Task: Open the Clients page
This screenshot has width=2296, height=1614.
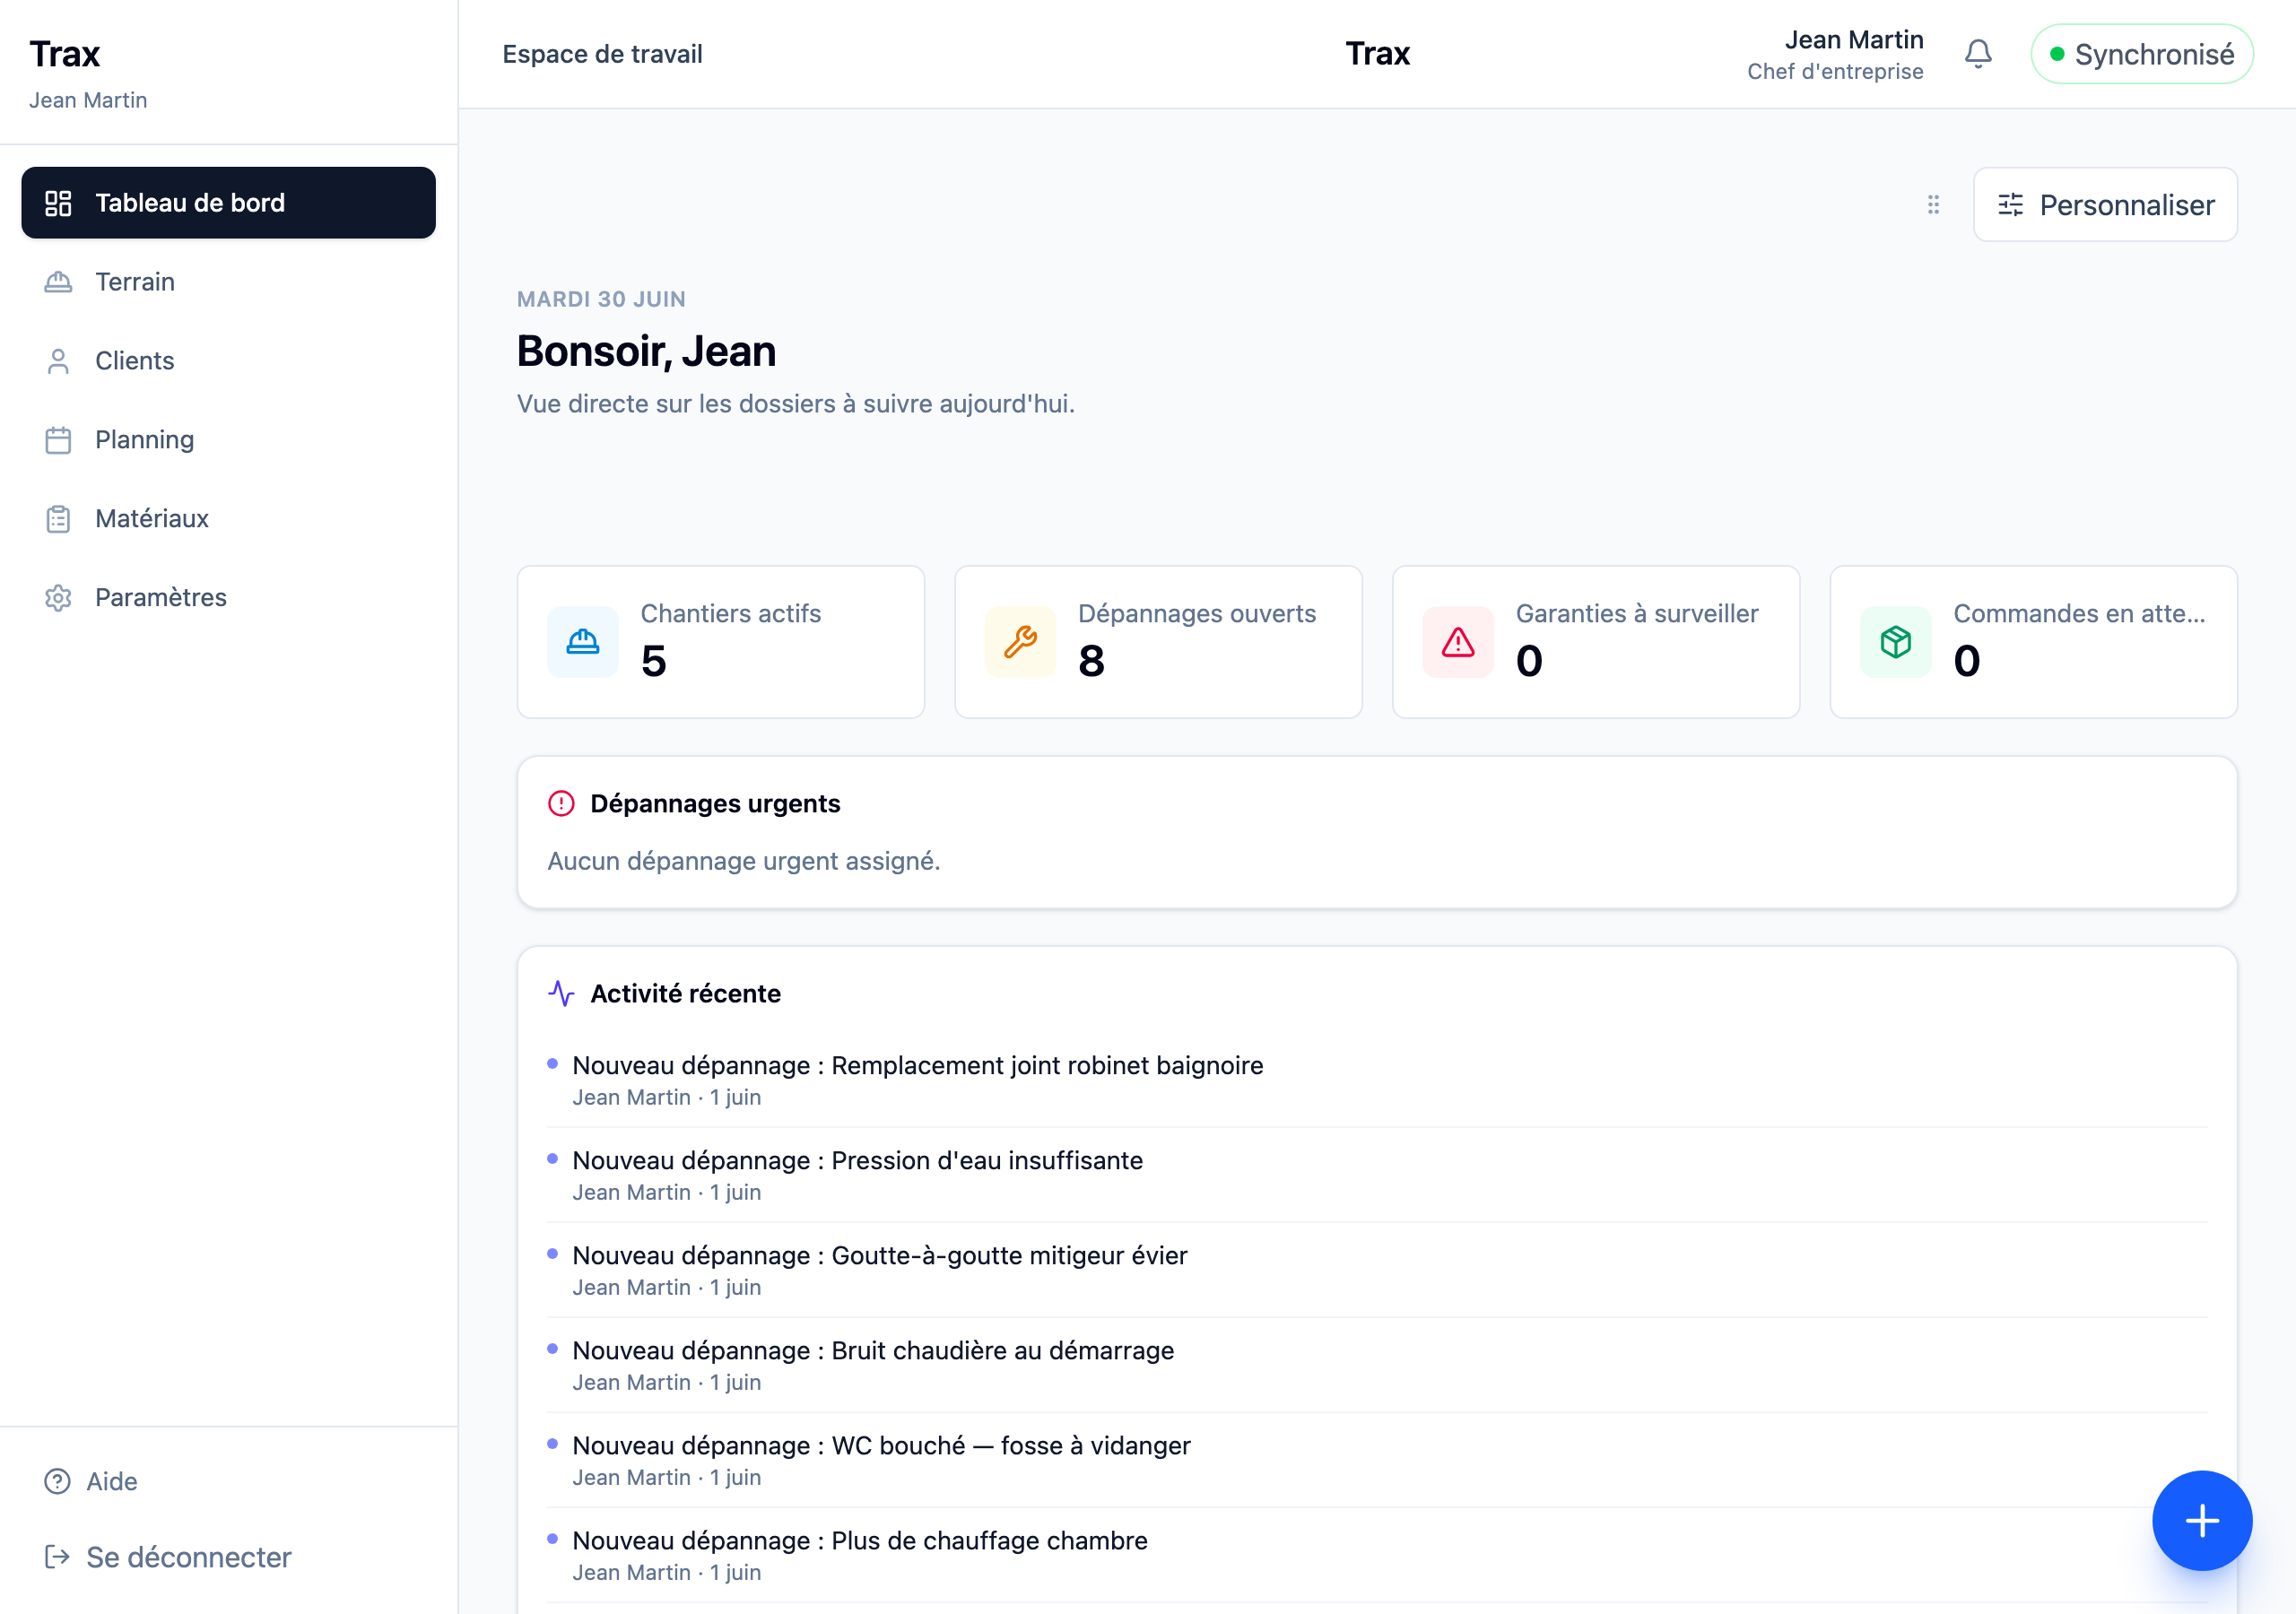Action: (228, 361)
